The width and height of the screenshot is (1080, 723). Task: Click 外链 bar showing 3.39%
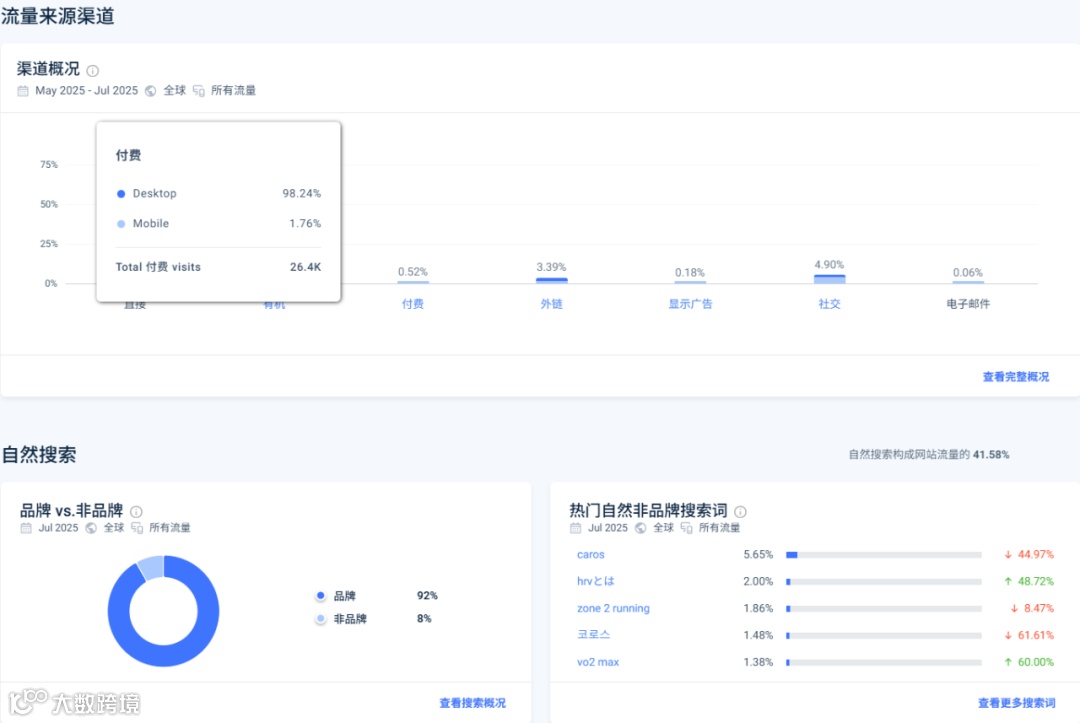(552, 280)
